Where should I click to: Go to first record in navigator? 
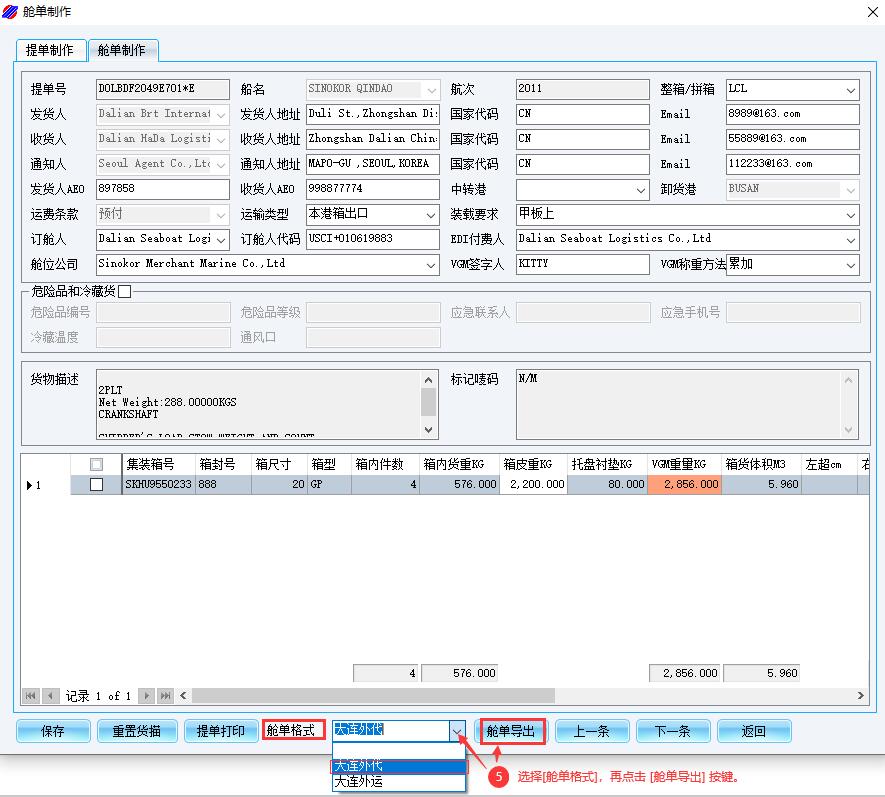click(x=30, y=696)
